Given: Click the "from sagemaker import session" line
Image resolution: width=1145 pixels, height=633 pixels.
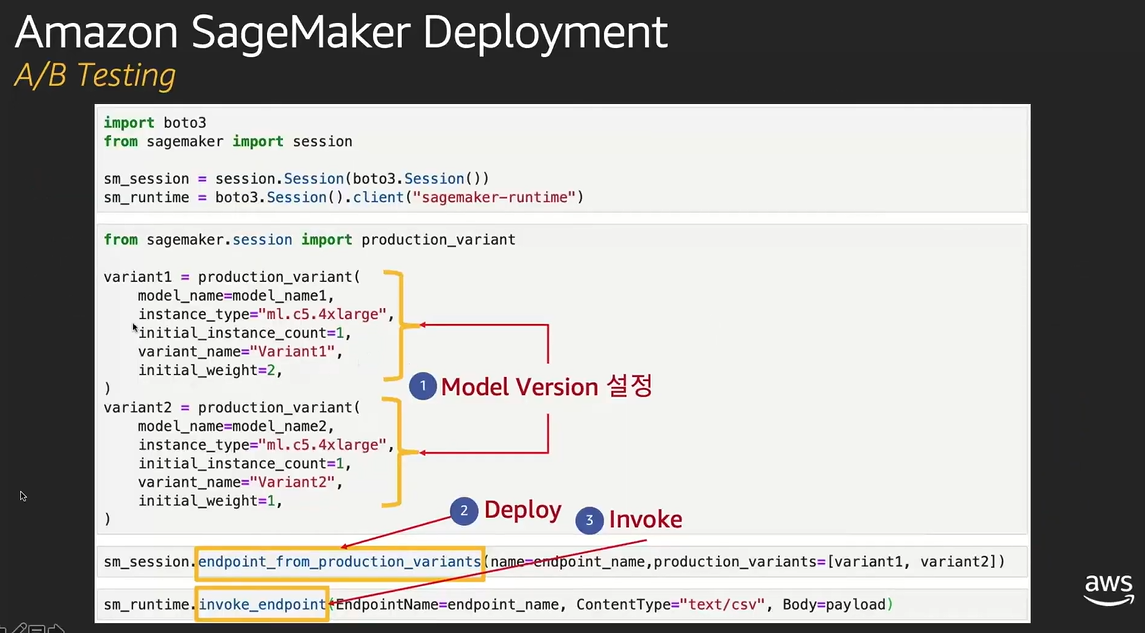Looking at the screenshot, I should (228, 142).
